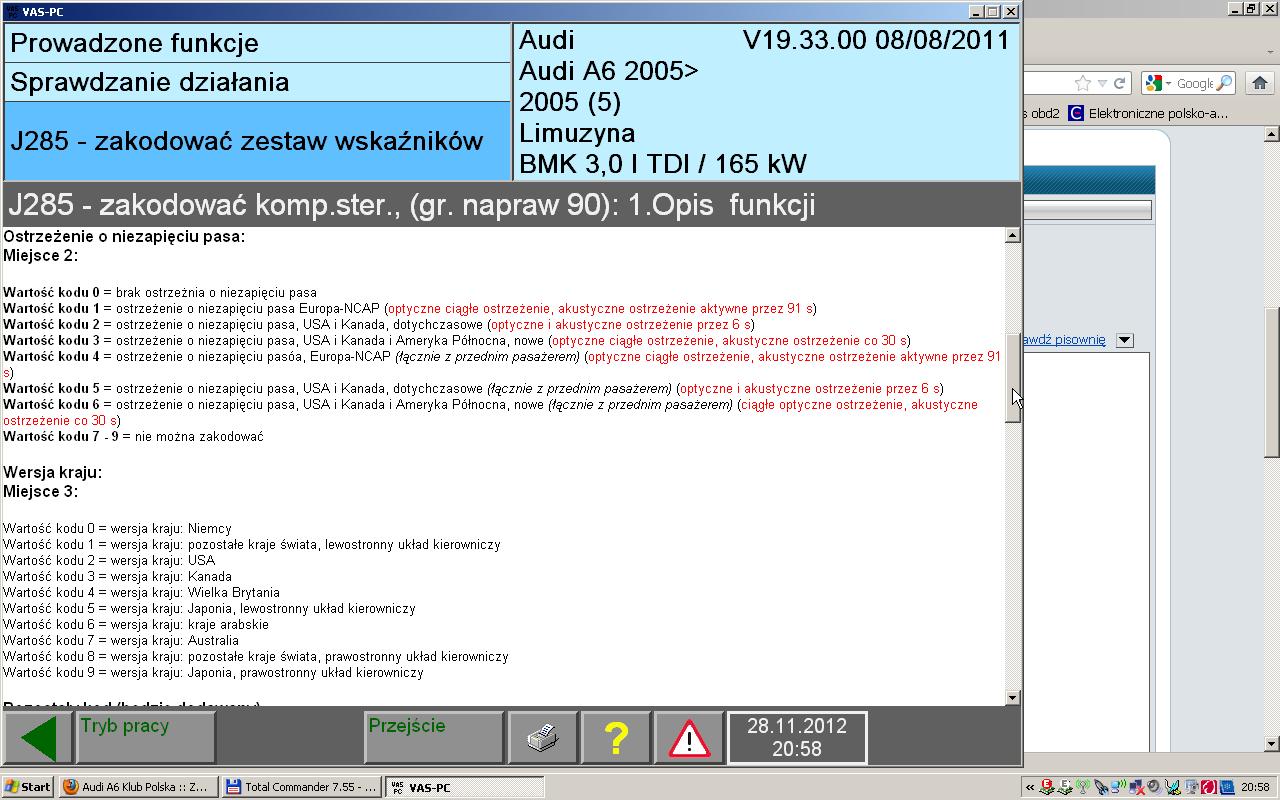Click the version text V19.33.00 08/08/2011
1280x800 pixels.
tap(876, 41)
